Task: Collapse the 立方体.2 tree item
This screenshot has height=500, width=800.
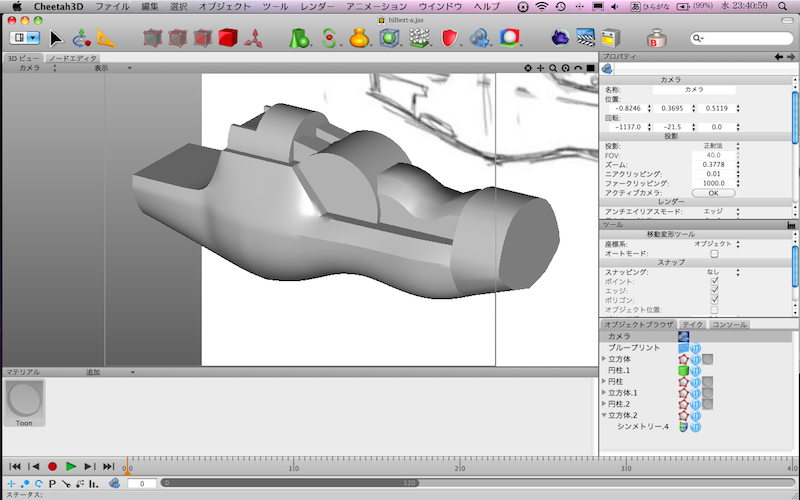Action: pyautogui.click(x=604, y=414)
